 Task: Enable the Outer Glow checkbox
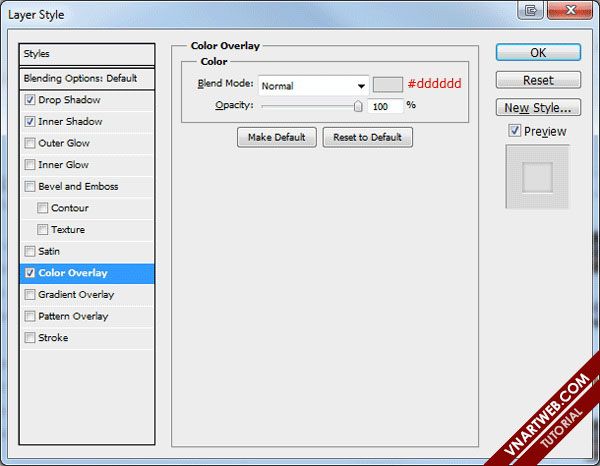pos(30,143)
